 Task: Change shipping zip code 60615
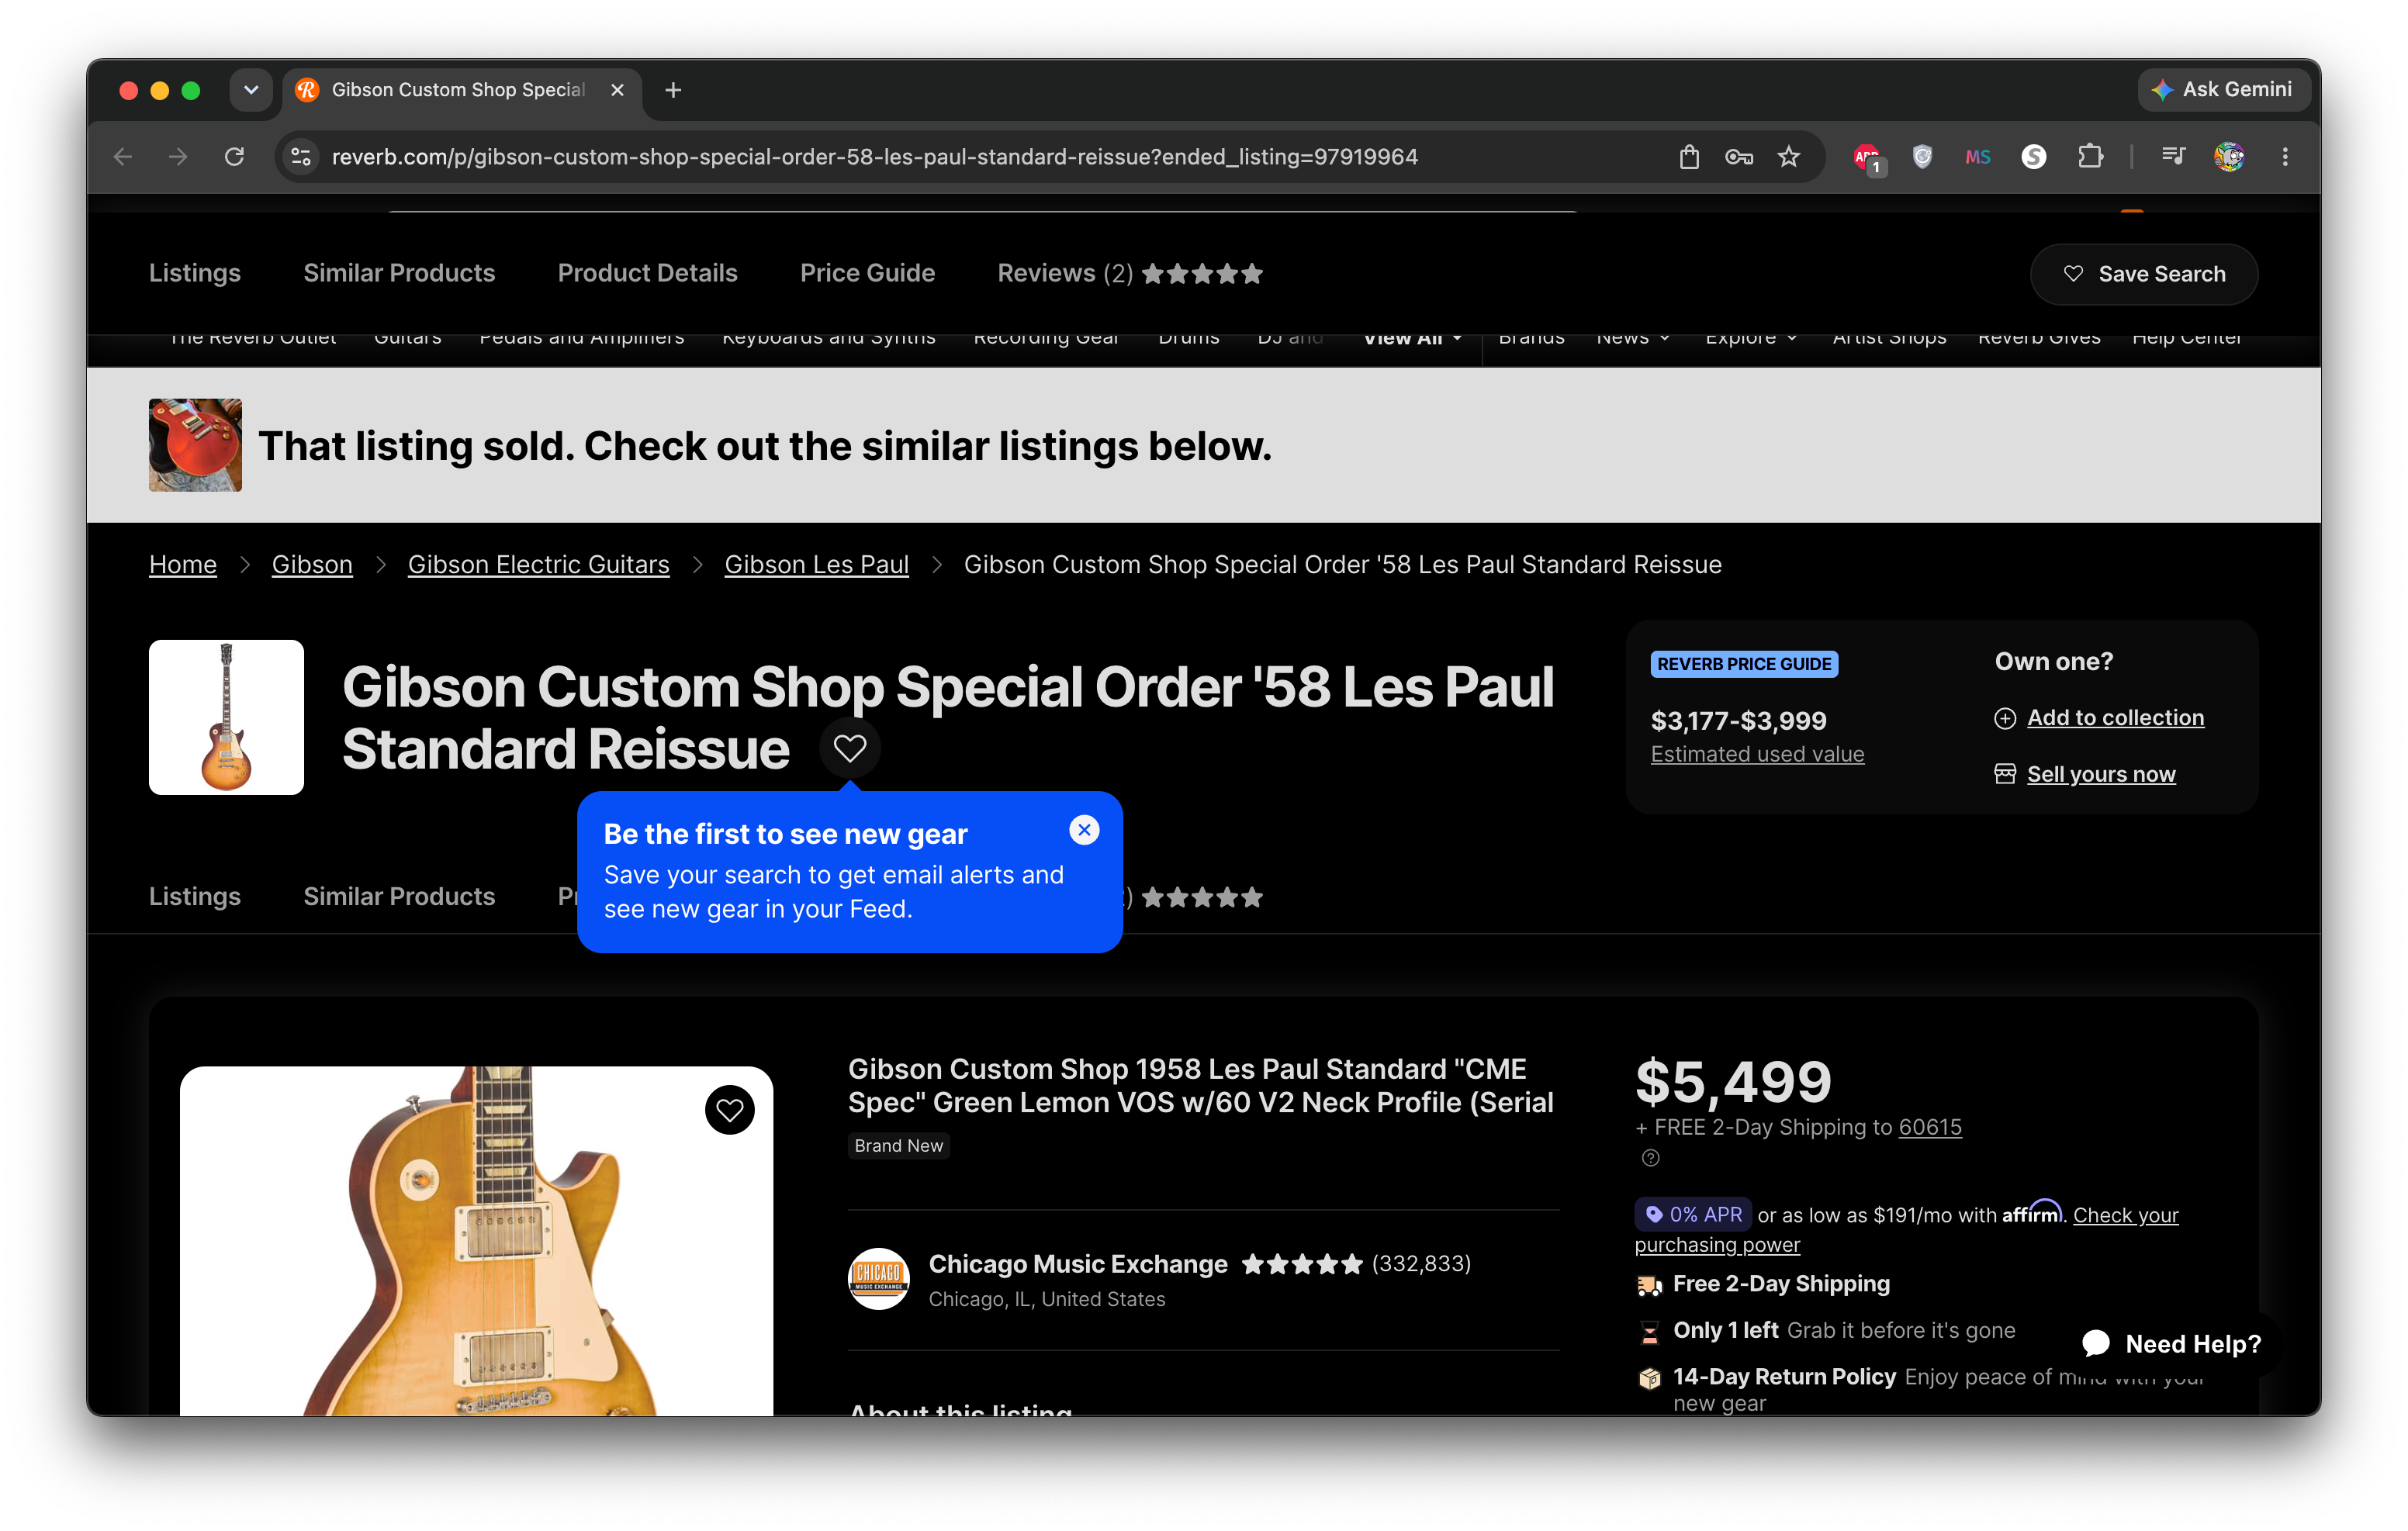coord(1930,1127)
